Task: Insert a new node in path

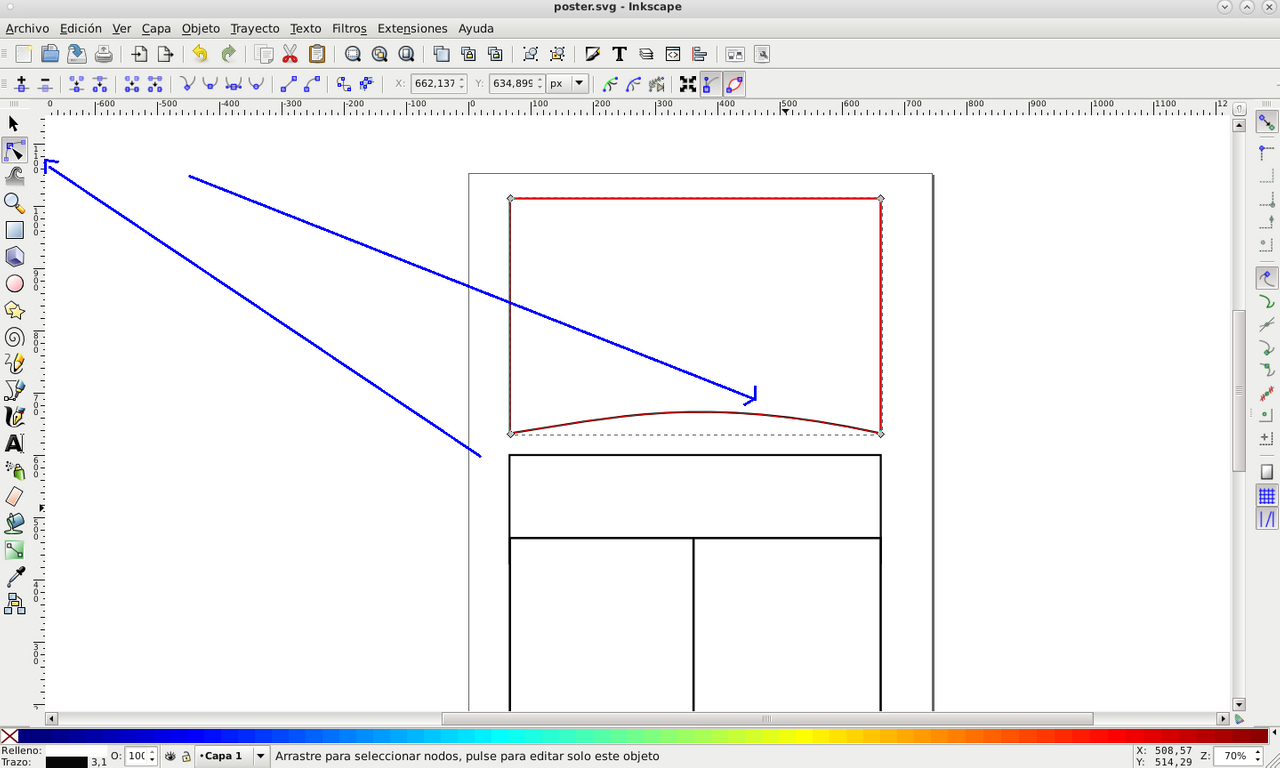Action: [21, 84]
